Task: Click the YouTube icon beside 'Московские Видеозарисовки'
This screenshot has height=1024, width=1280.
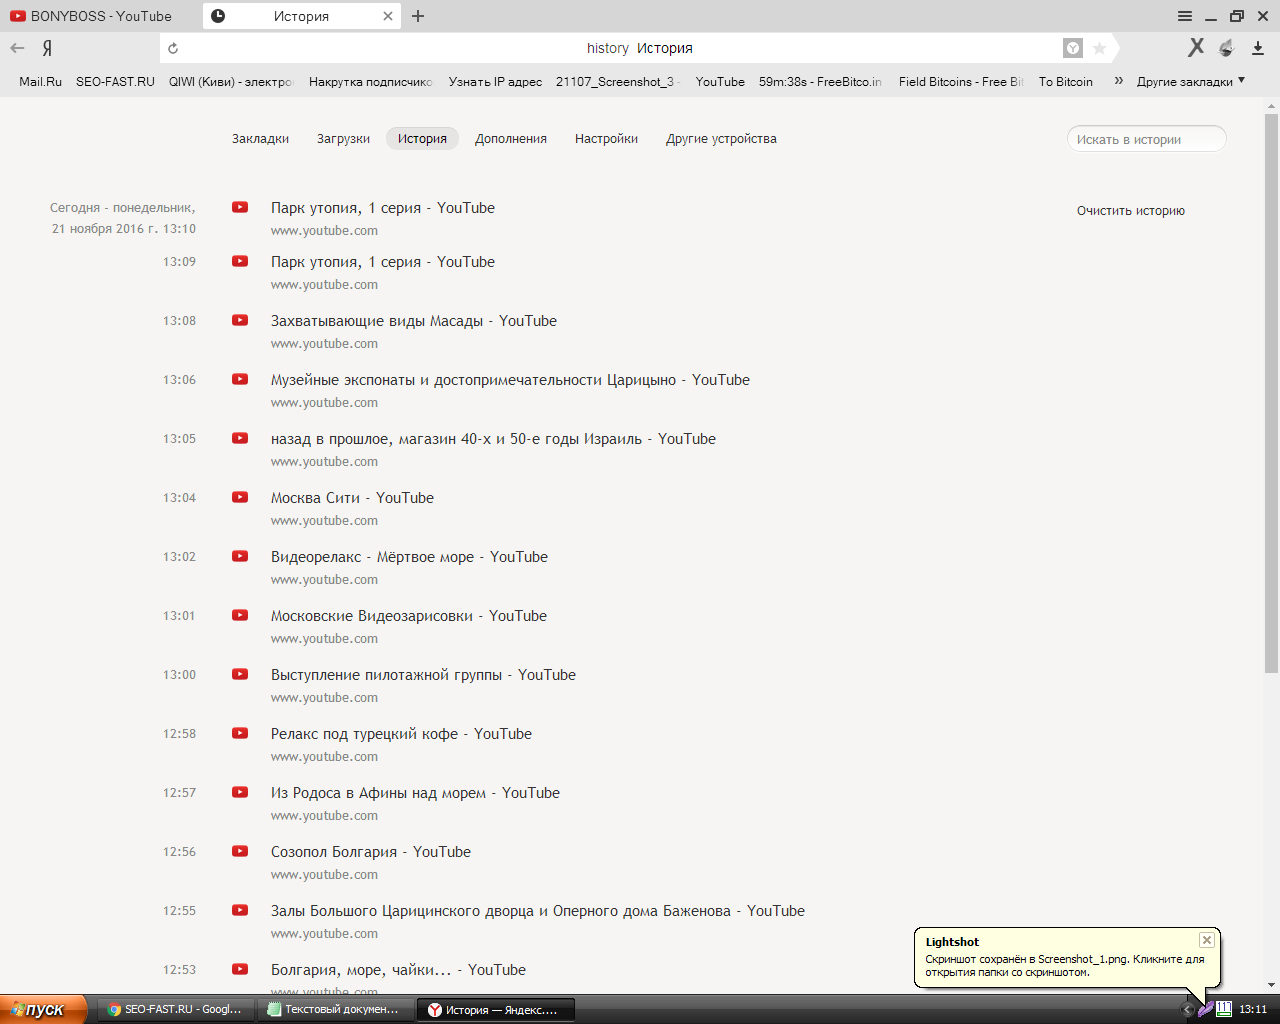Action: click(240, 615)
